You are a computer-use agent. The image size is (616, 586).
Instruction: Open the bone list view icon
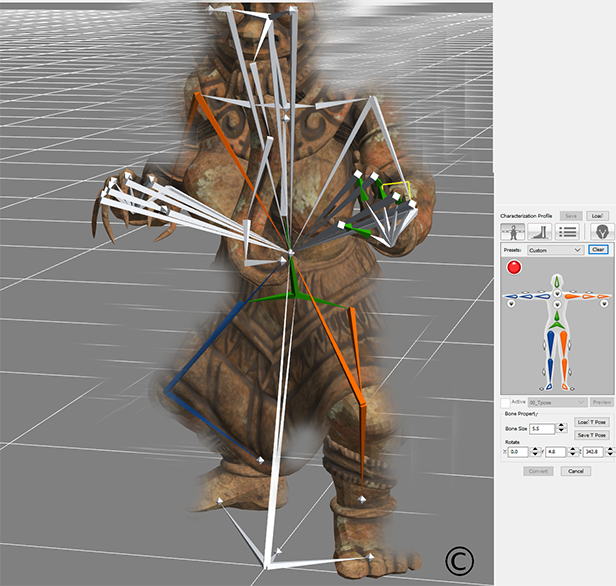click(567, 231)
